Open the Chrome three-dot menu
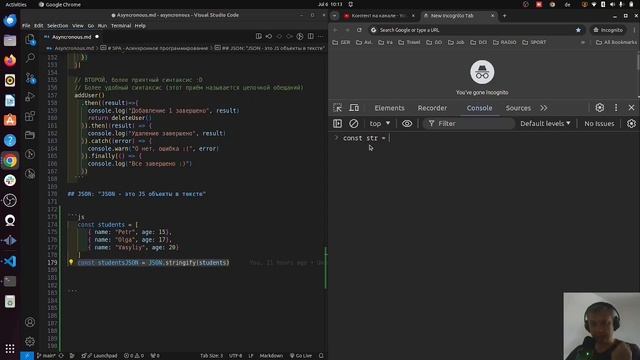This screenshot has height=360, width=640. pyautogui.click(x=635, y=30)
